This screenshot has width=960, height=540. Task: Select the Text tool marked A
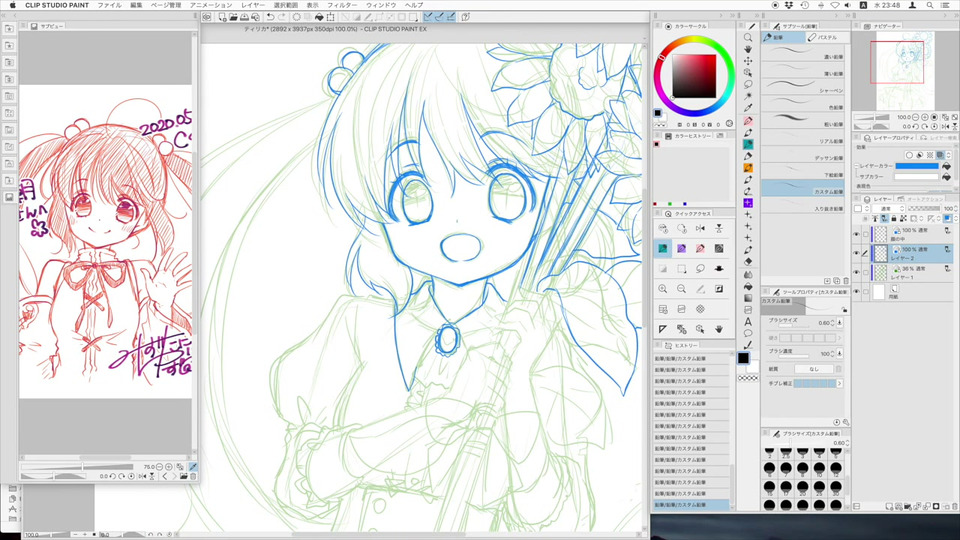748,321
